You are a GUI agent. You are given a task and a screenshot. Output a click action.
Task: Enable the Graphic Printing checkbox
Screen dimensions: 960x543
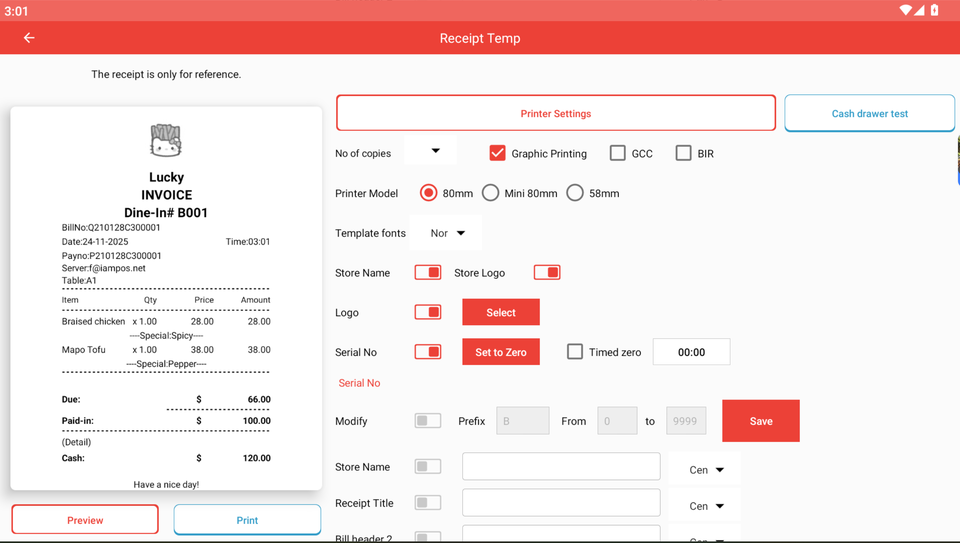coord(497,153)
